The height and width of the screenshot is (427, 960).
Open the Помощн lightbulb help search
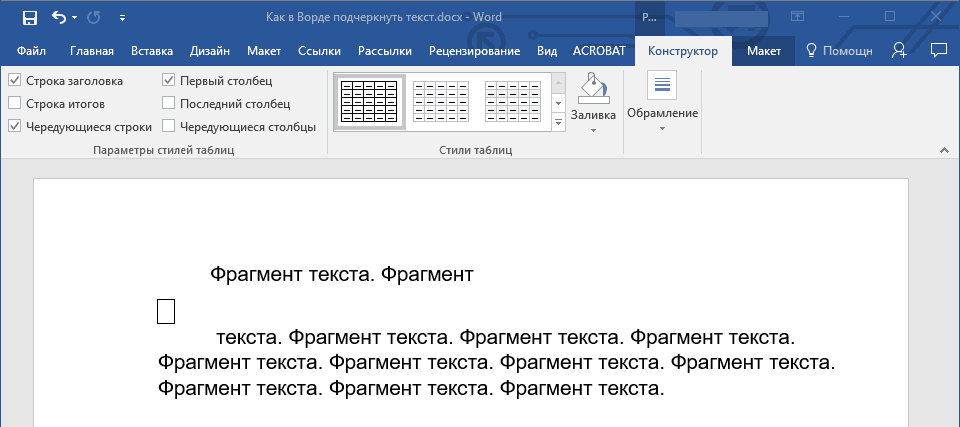(x=839, y=50)
